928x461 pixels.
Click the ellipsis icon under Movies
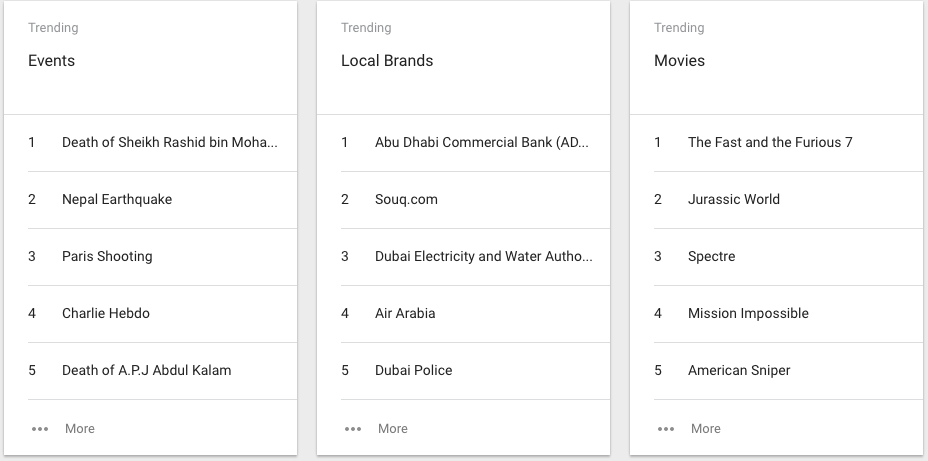(x=666, y=429)
